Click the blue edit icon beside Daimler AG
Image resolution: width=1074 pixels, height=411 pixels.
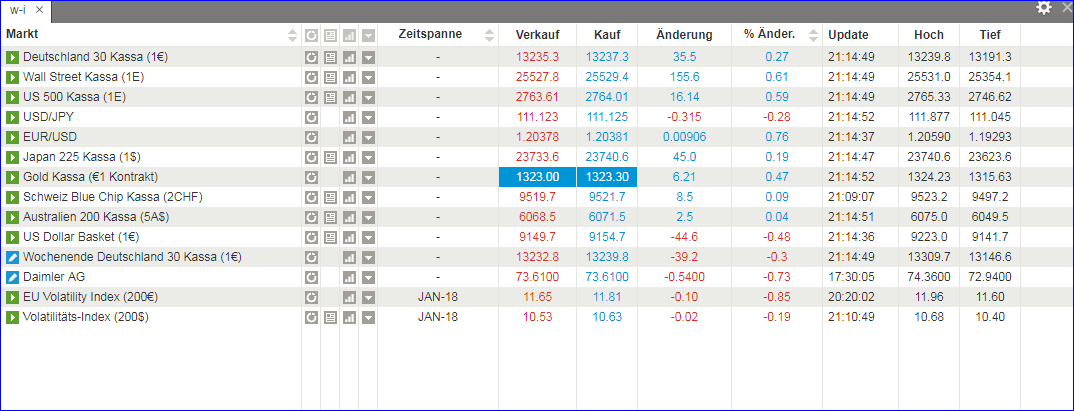pos(13,277)
